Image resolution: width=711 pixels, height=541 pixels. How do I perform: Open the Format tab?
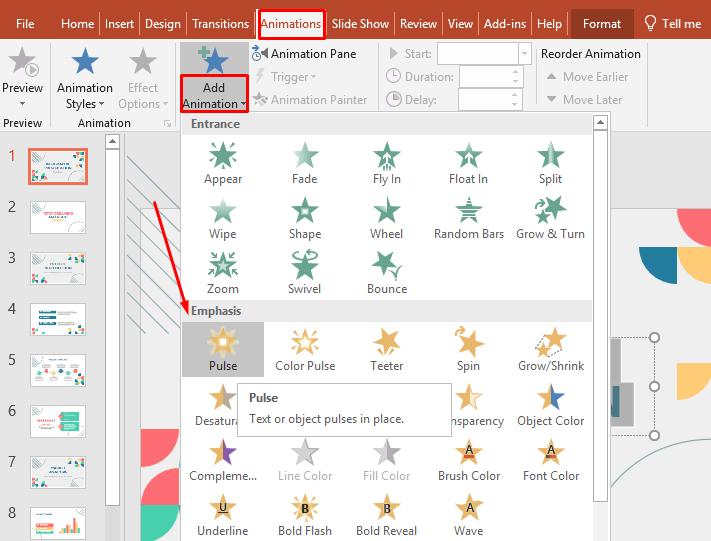pos(602,24)
